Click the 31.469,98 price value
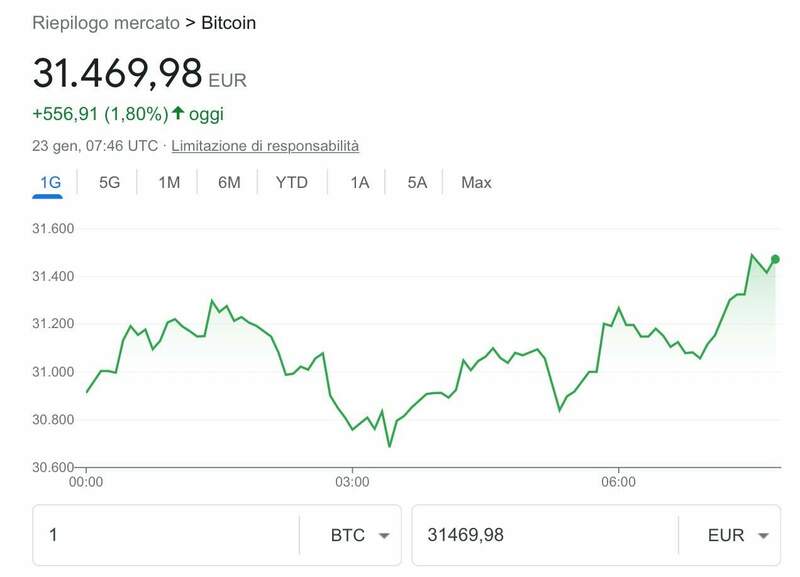The image size is (800, 577). (x=117, y=73)
